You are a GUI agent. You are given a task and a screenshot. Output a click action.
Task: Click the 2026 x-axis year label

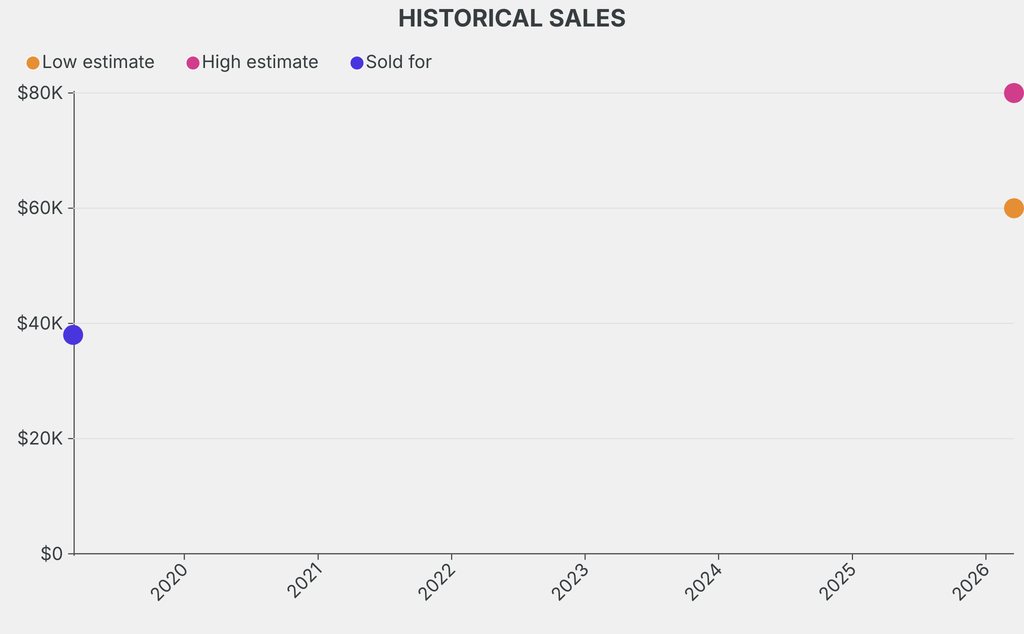[x=973, y=580]
